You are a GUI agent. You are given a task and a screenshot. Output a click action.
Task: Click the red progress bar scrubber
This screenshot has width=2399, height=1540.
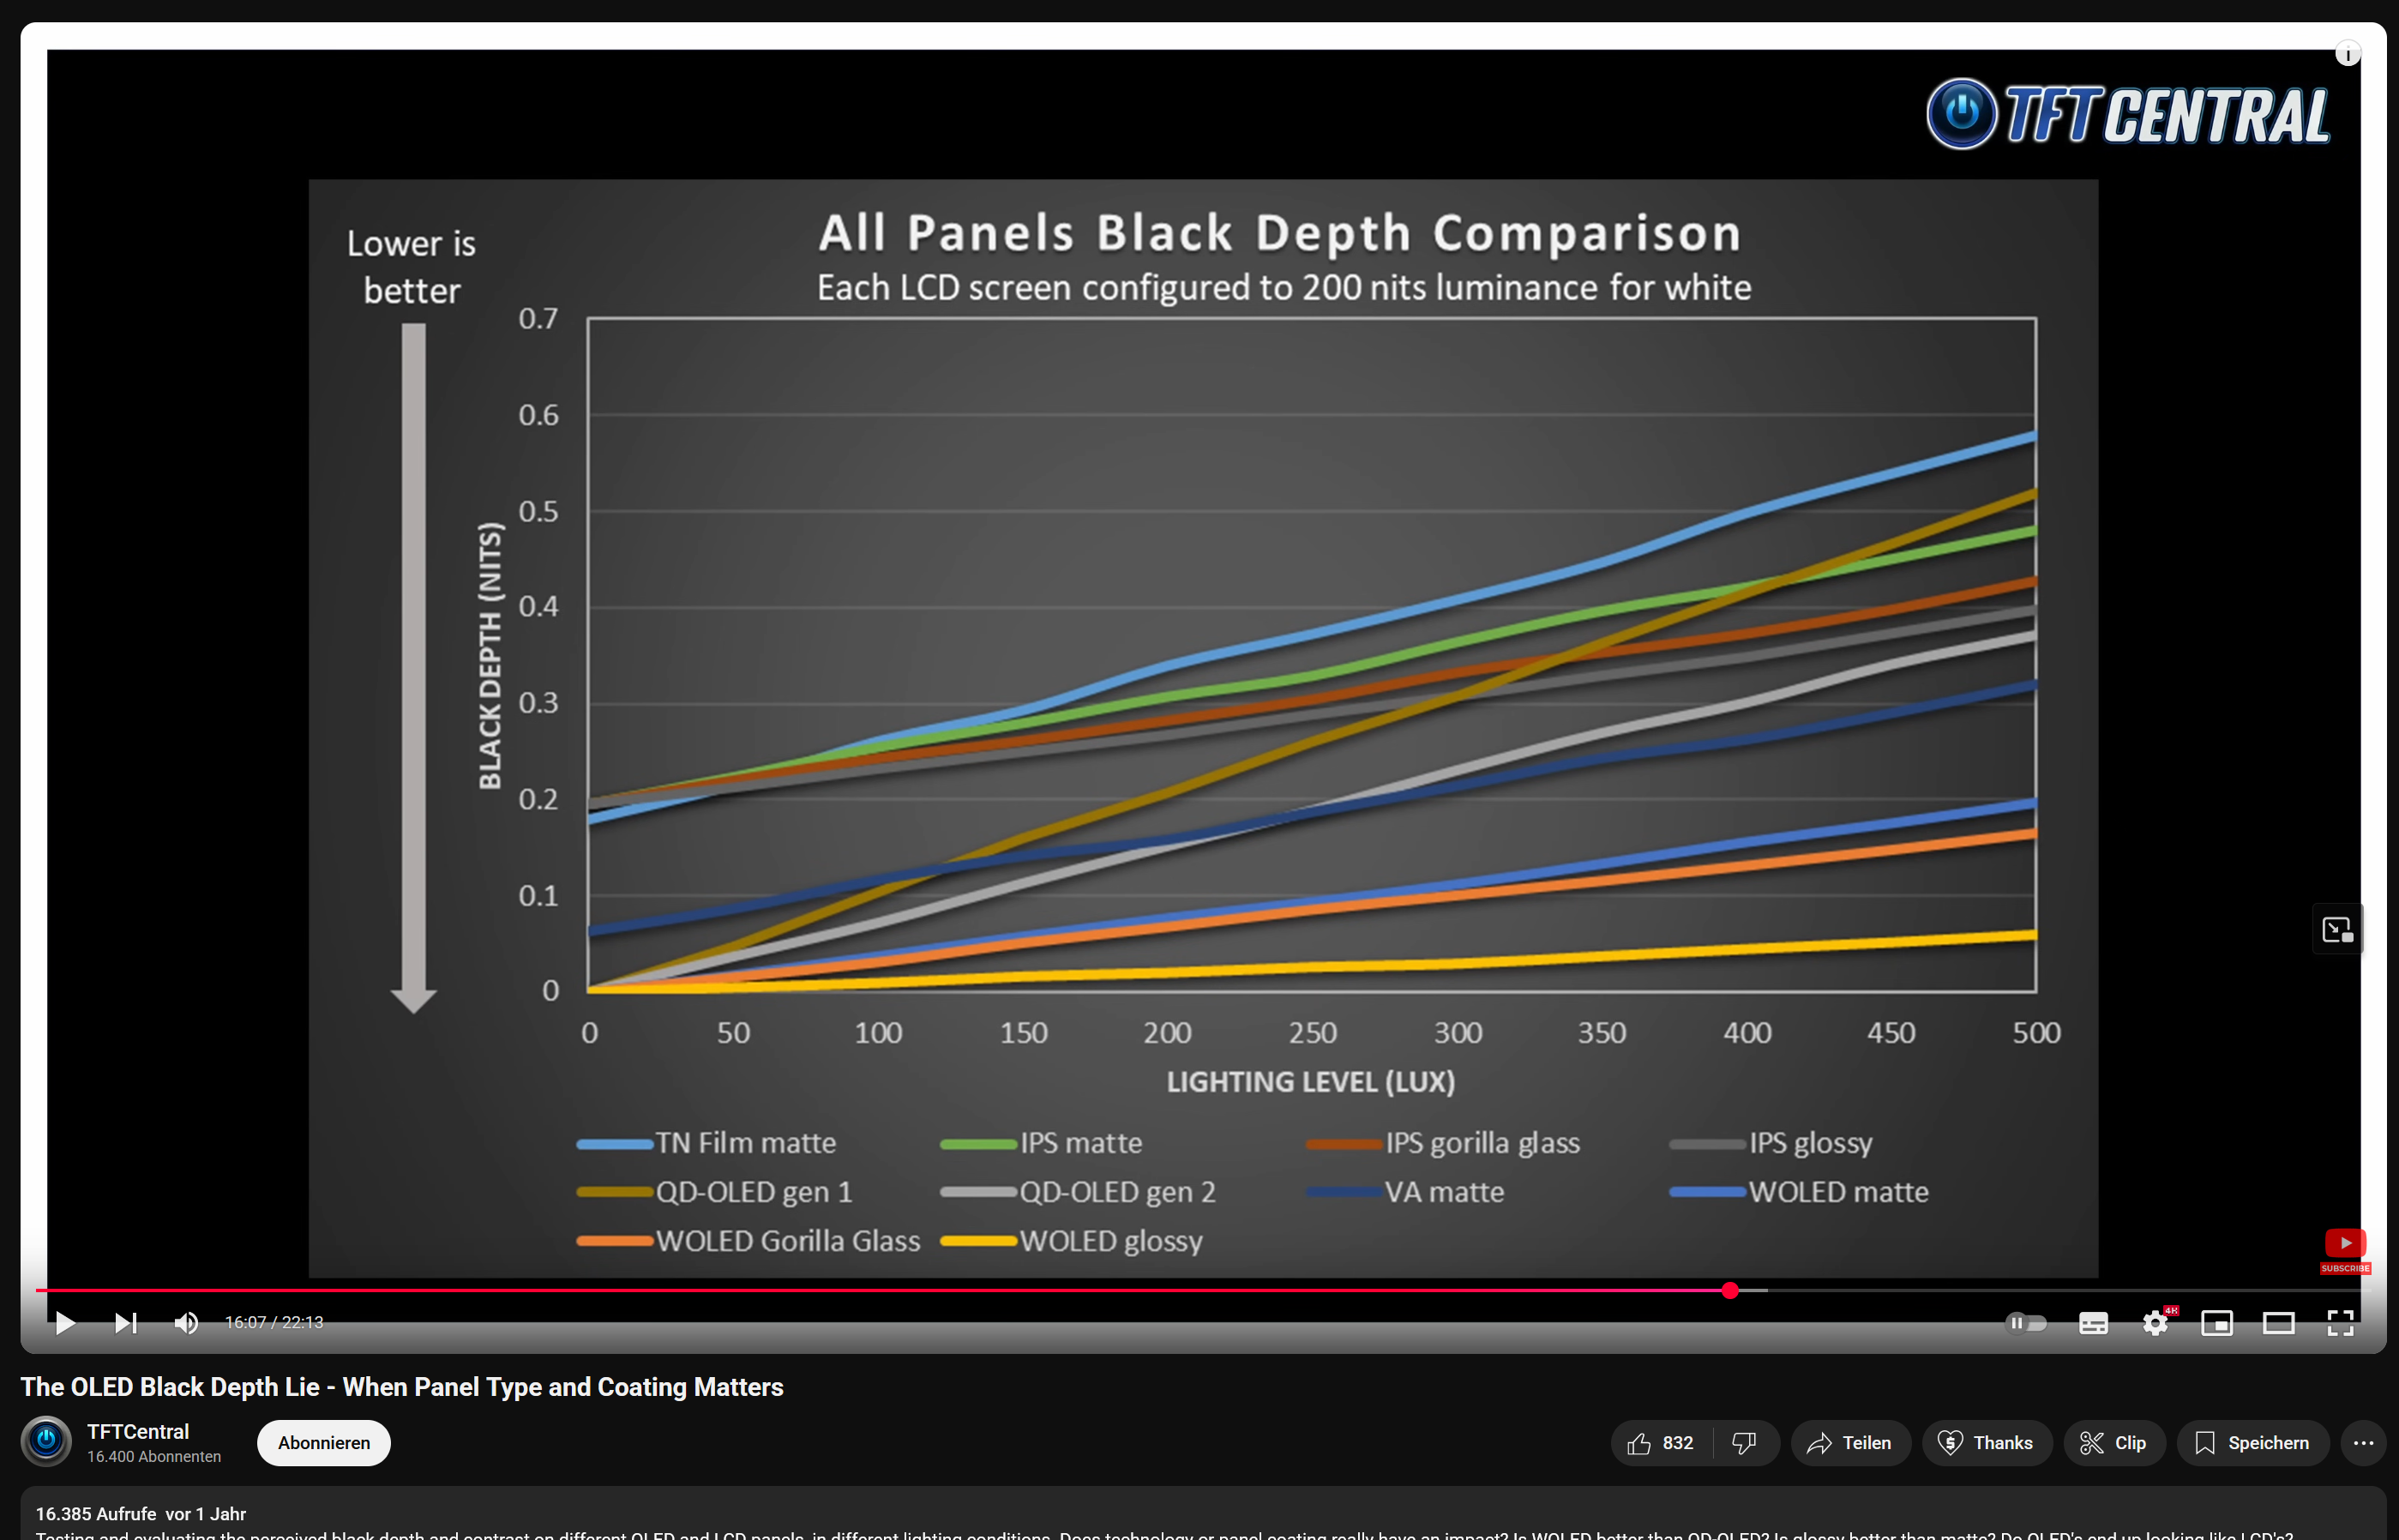click(x=1730, y=1291)
